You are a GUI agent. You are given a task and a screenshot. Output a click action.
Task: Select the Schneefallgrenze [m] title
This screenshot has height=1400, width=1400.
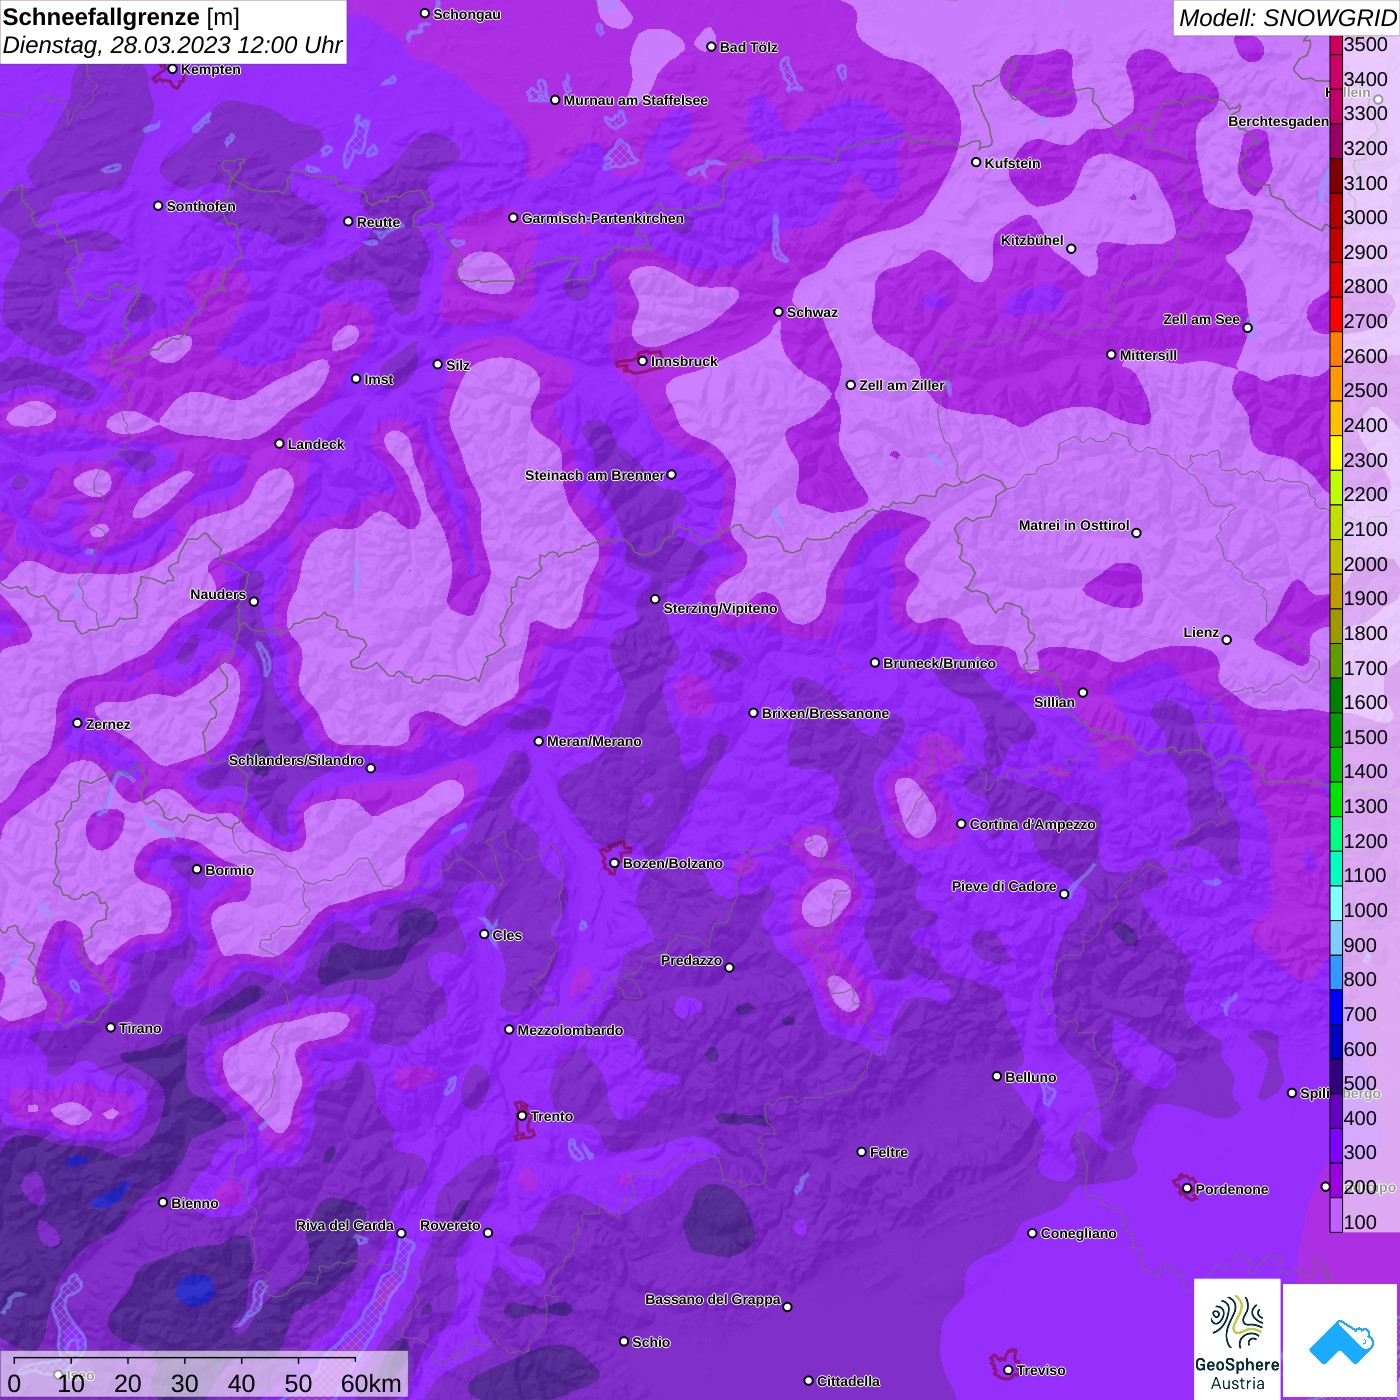[121, 17]
